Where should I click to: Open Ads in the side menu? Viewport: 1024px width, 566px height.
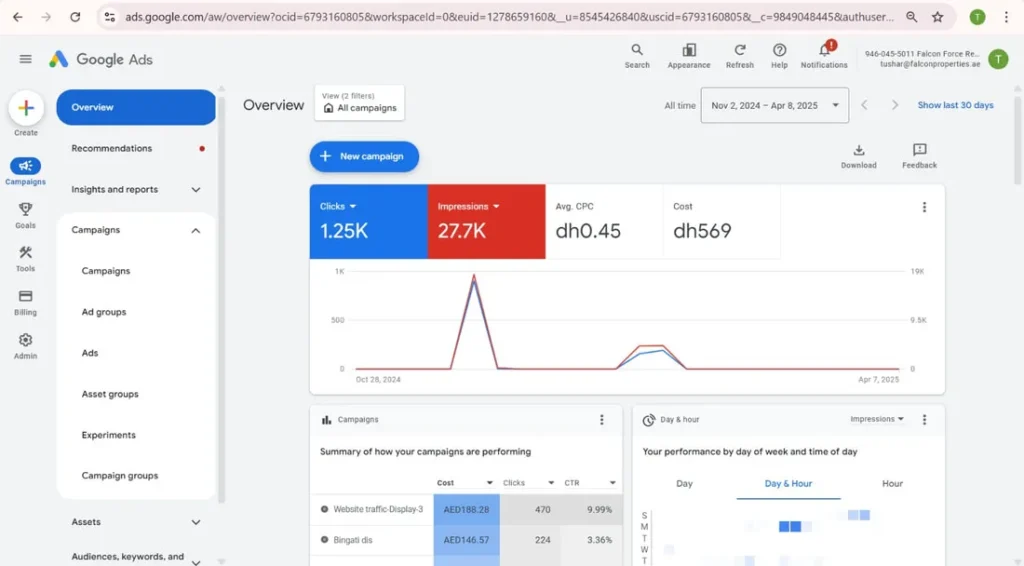click(89, 353)
